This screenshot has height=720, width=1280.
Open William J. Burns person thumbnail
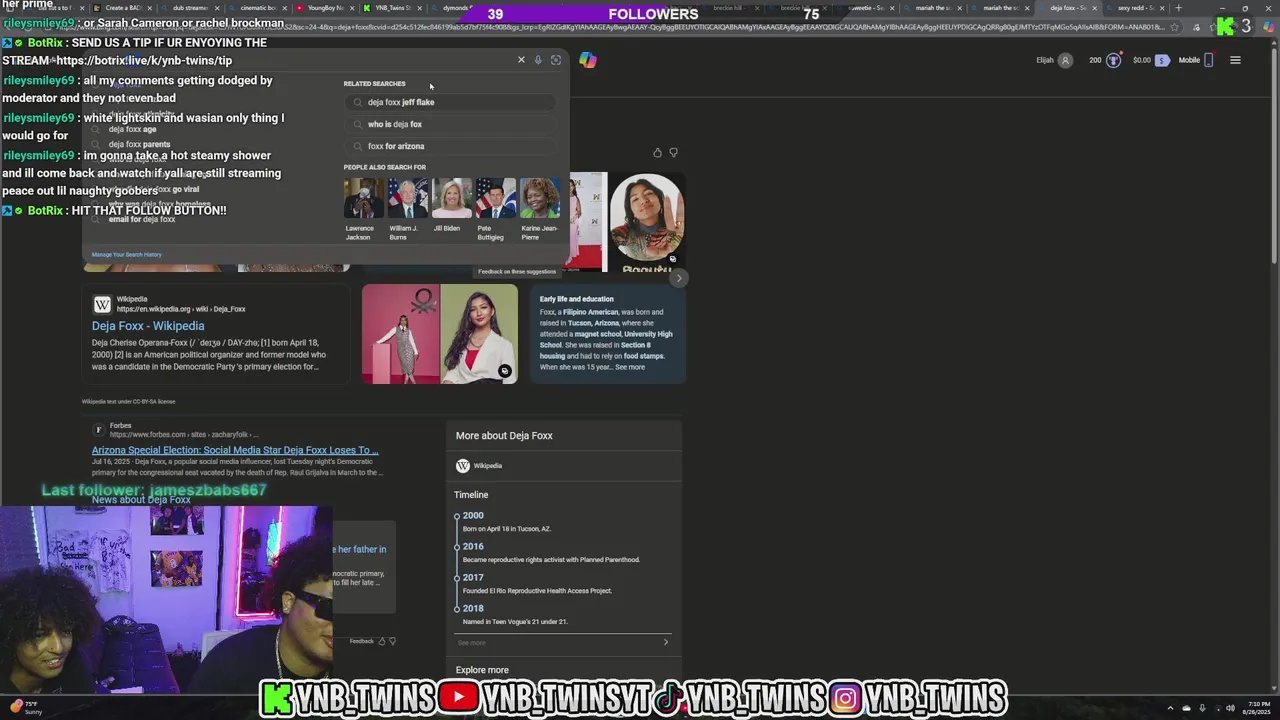click(x=407, y=198)
